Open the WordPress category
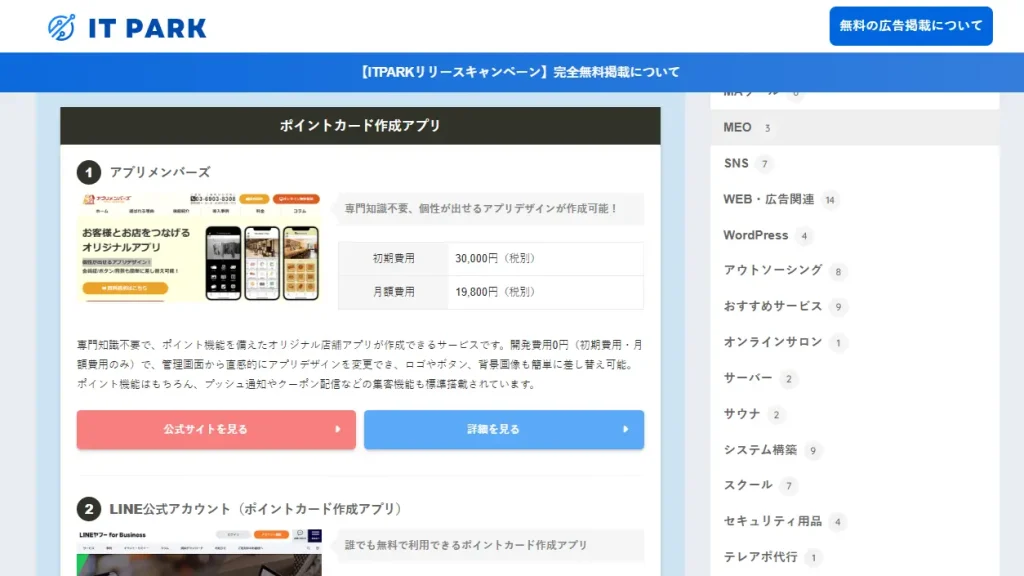 pos(854,235)
